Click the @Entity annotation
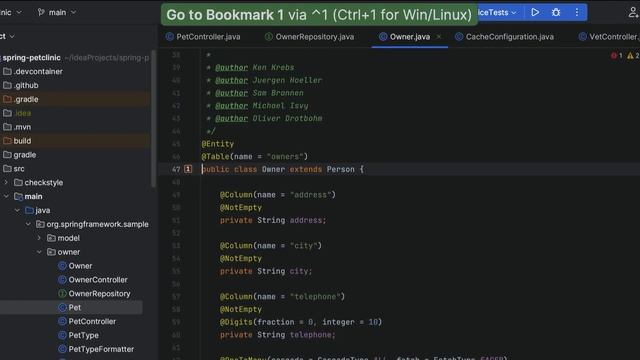Screen dimensions: 640x360 pyautogui.click(x=218, y=144)
